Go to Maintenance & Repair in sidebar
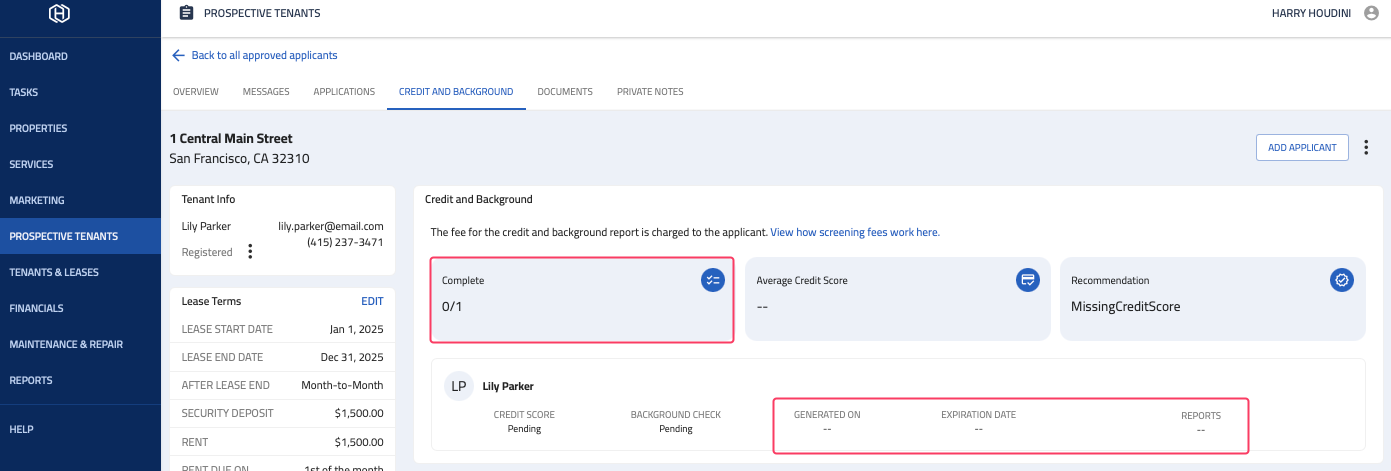The width and height of the screenshot is (1391, 471). click(80, 344)
